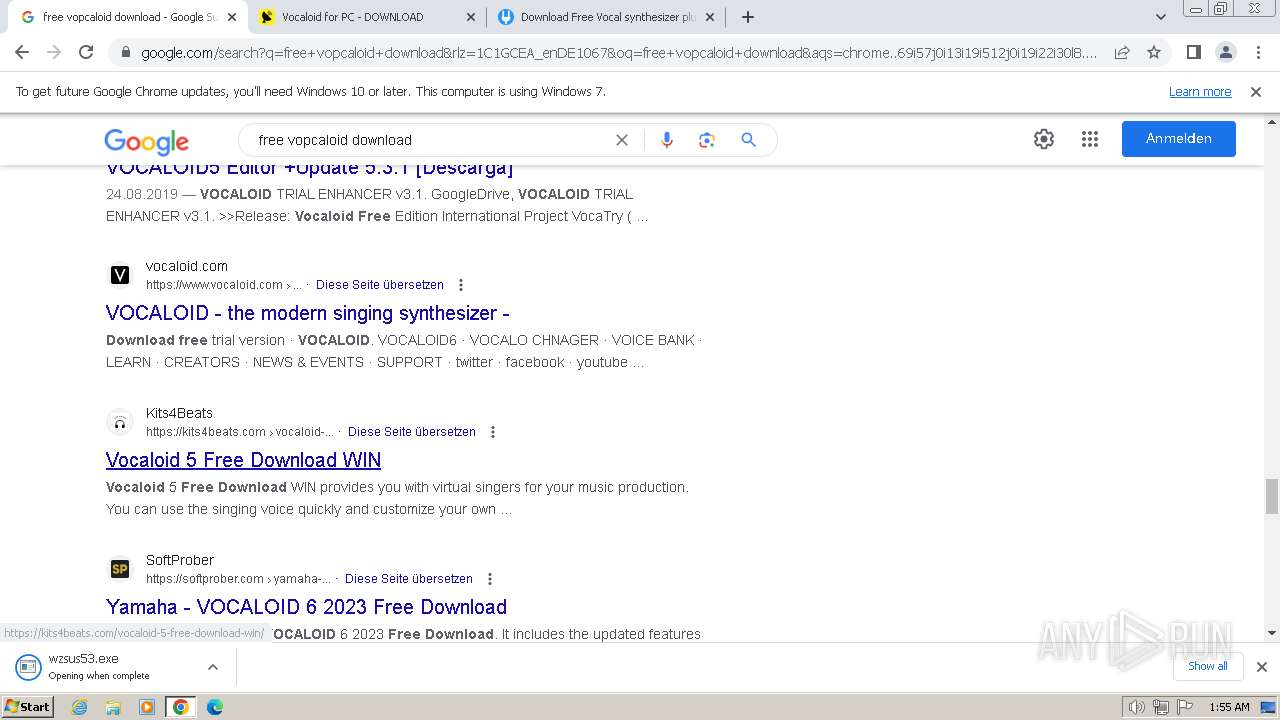Click the scrollbar down arrow

(1271, 633)
